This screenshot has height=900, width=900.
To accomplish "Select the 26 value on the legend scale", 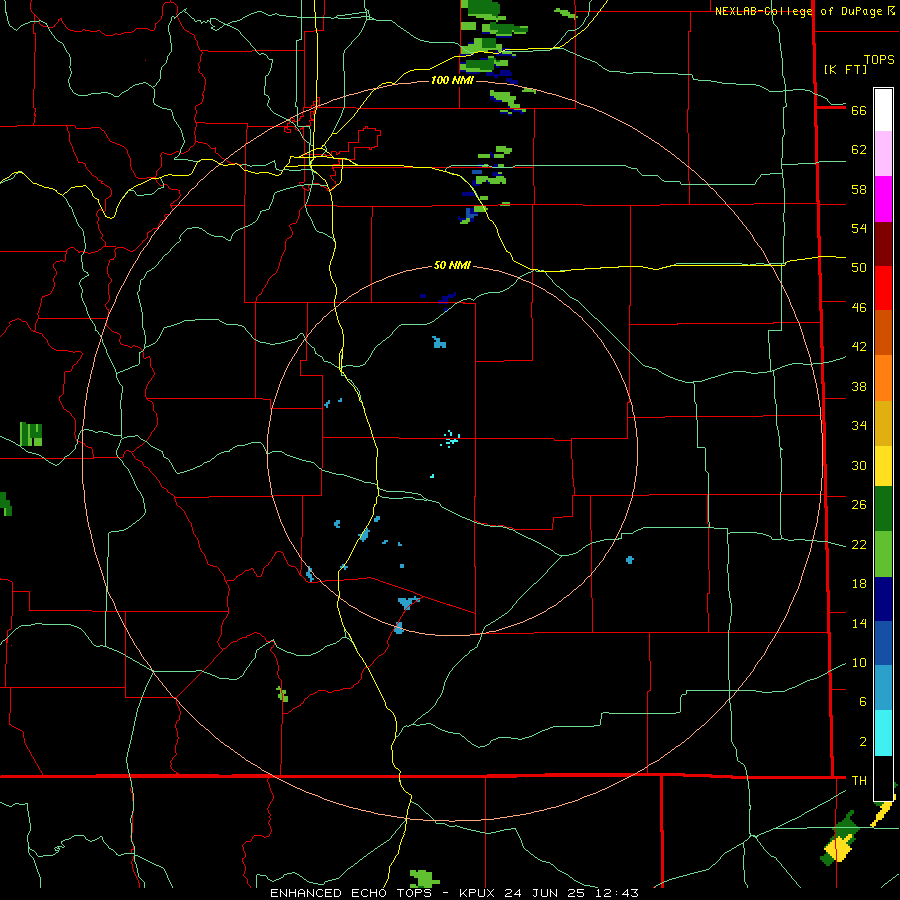I will pyautogui.click(x=859, y=505).
